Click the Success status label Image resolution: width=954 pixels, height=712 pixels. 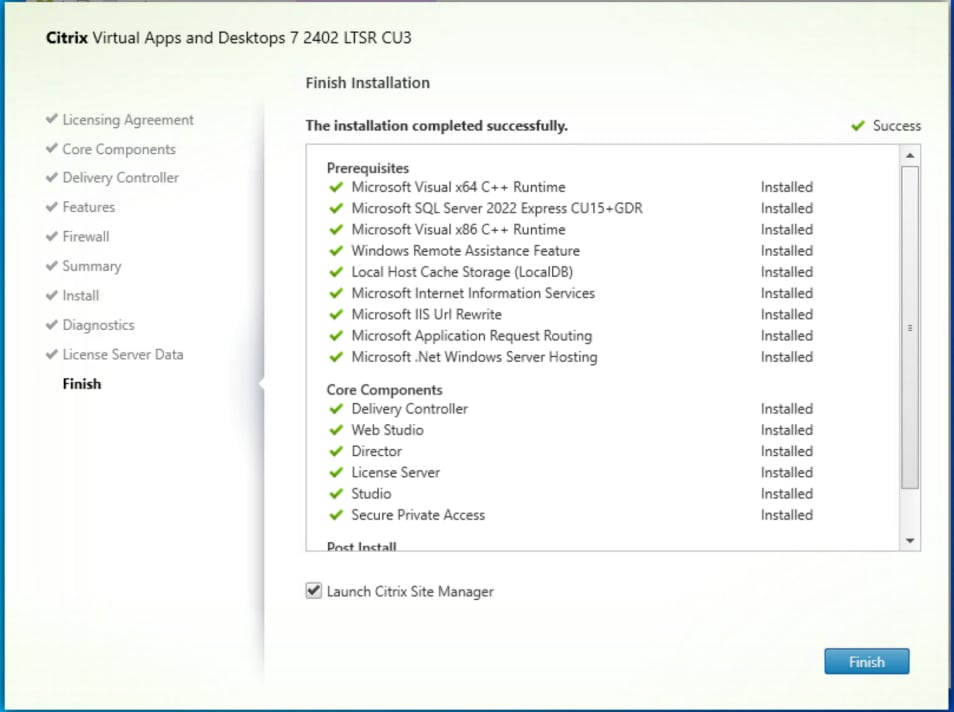[x=896, y=126]
